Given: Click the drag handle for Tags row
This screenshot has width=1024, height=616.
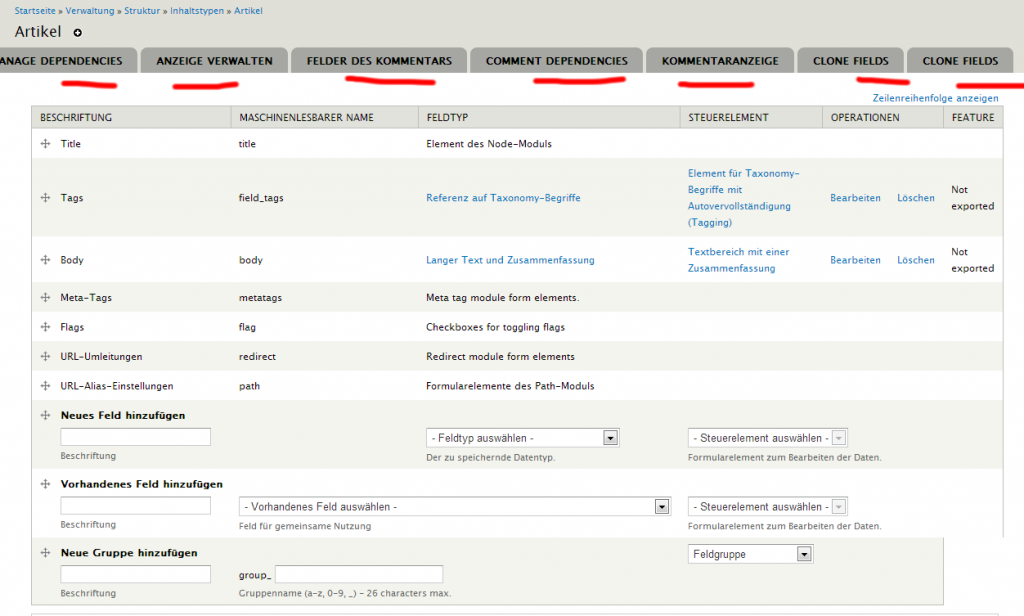Looking at the screenshot, I should (45, 198).
